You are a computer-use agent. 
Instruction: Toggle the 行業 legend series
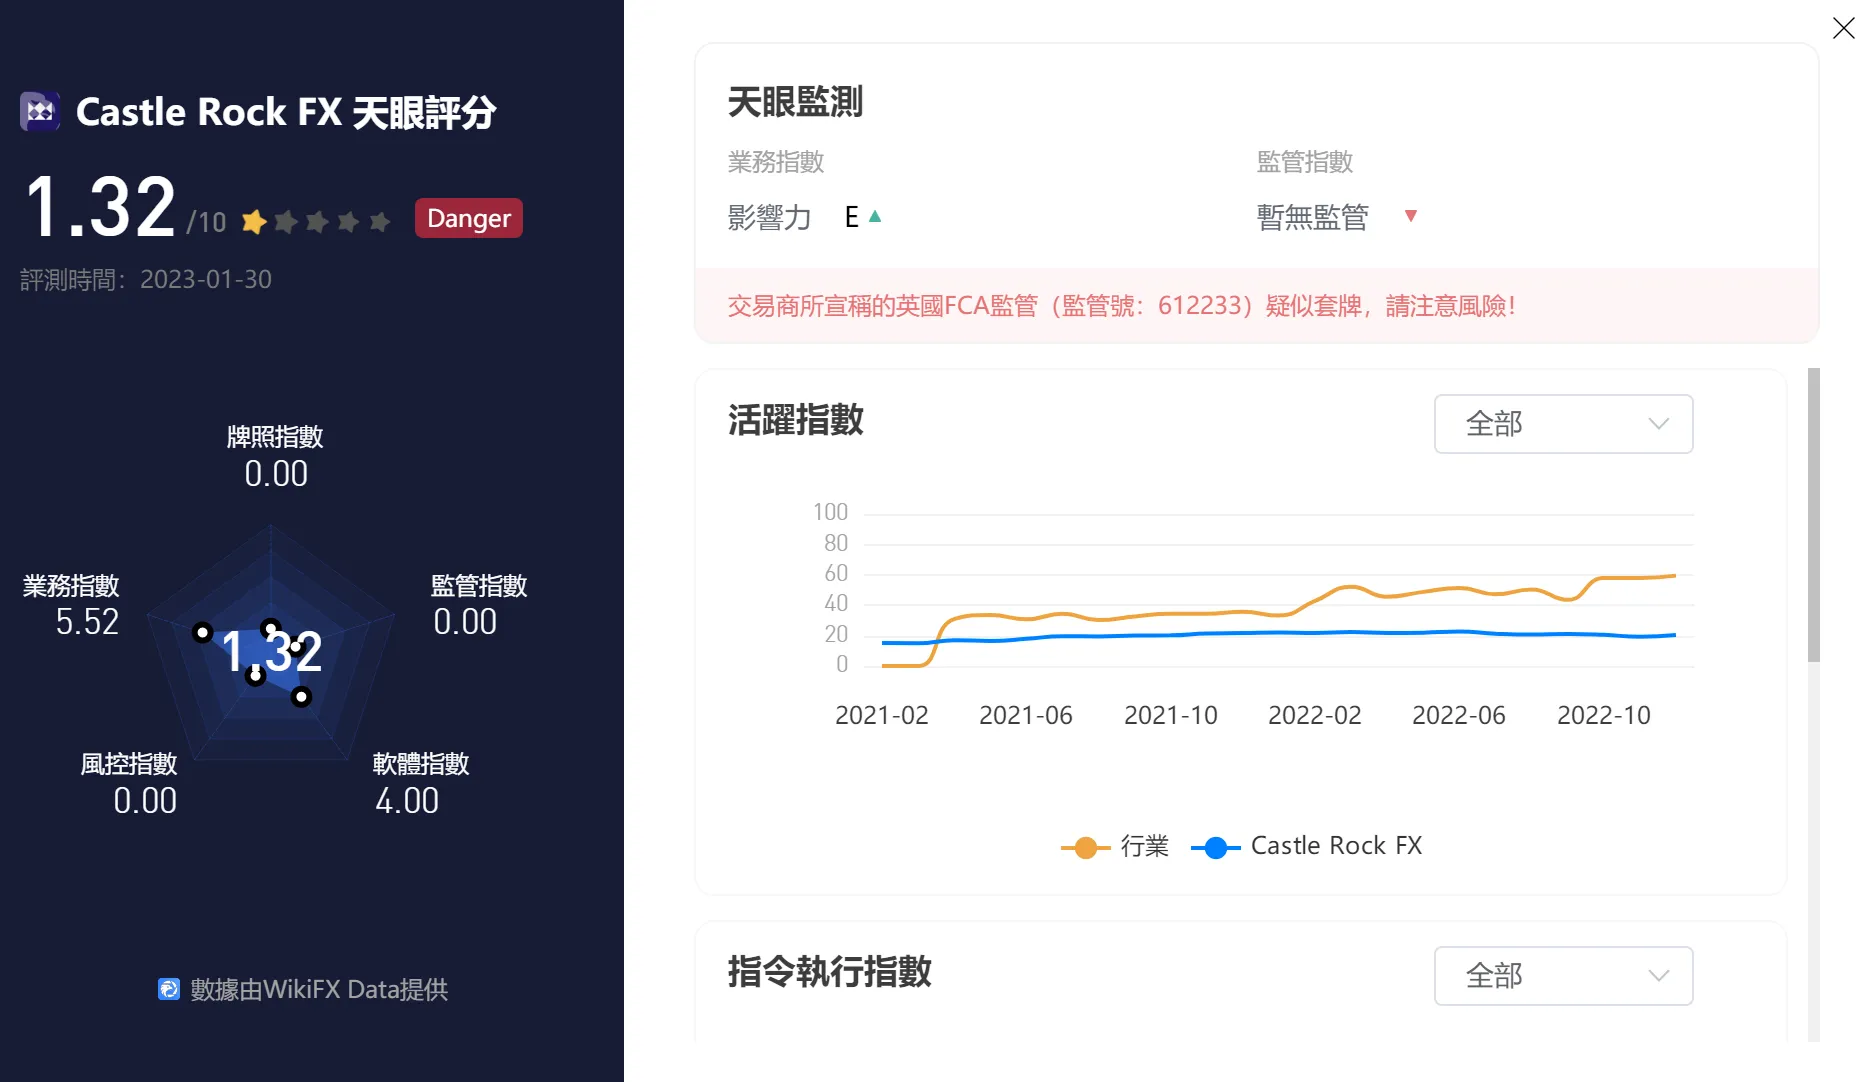(1115, 846)
